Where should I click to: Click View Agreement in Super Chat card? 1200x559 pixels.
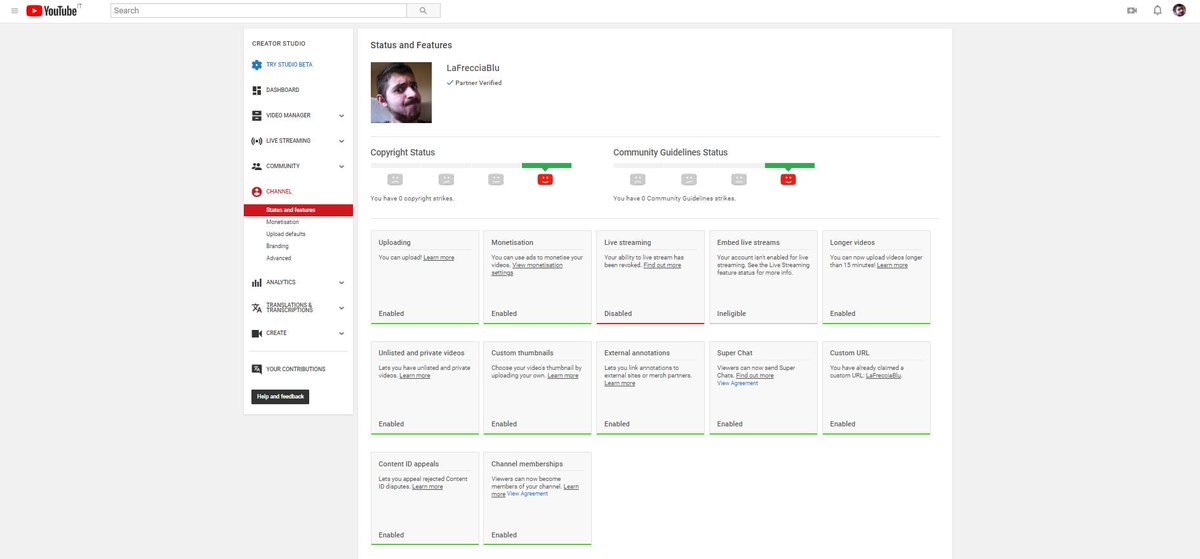click(738, 383)
